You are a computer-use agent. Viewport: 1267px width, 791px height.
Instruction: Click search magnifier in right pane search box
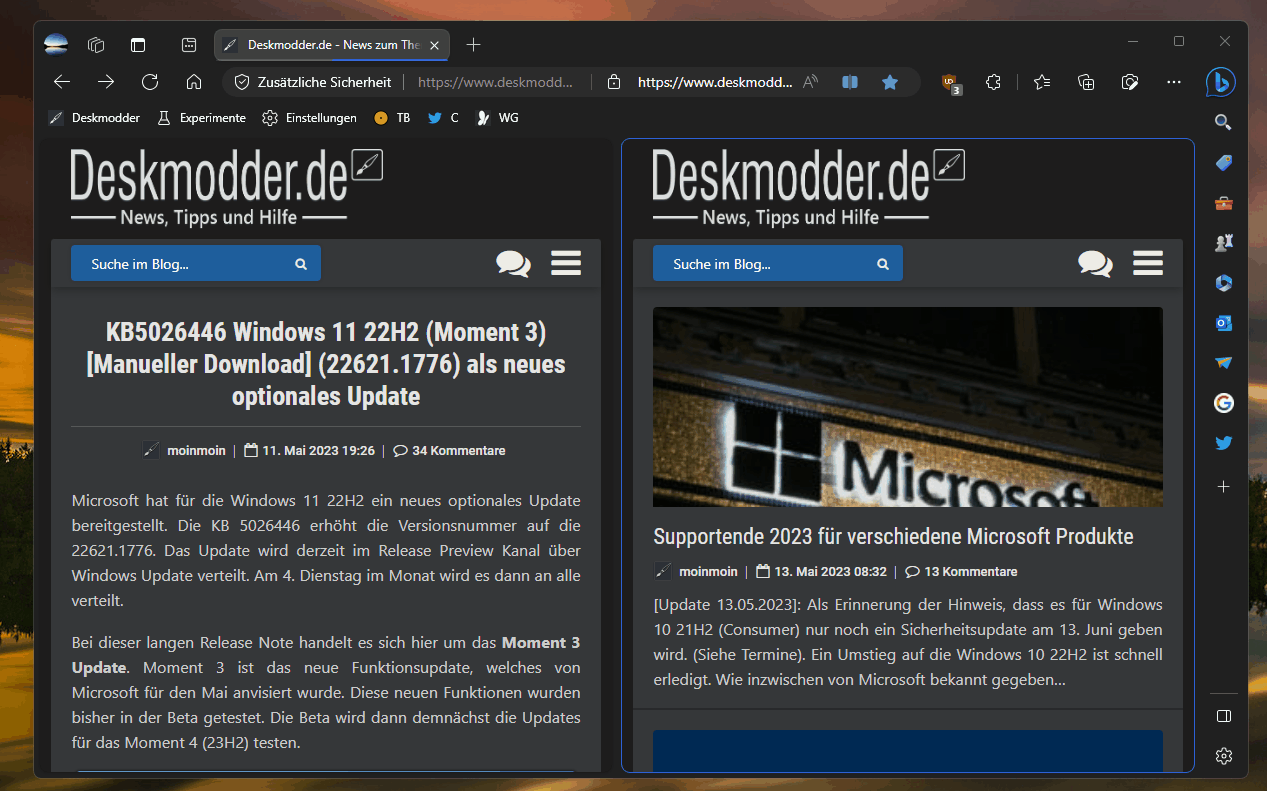pyautogui.click(x=883, y=265)
